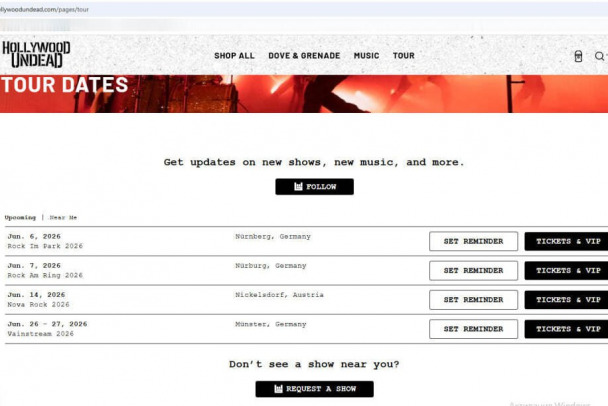Viewport: 608px width, 406px height.
Task: Get Tickets & VIP for Münster show
Action: pos(567,328)
